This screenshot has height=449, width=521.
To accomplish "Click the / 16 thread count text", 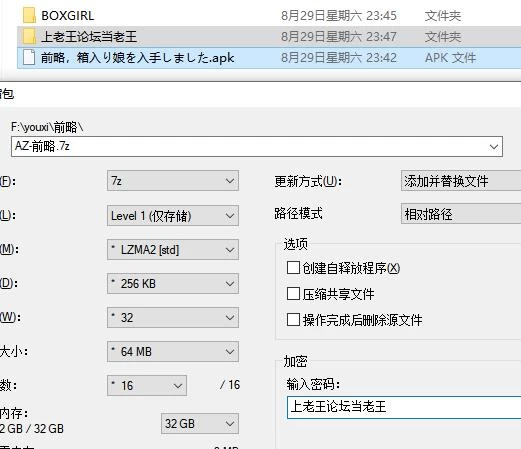I will (x=230, y=385).
